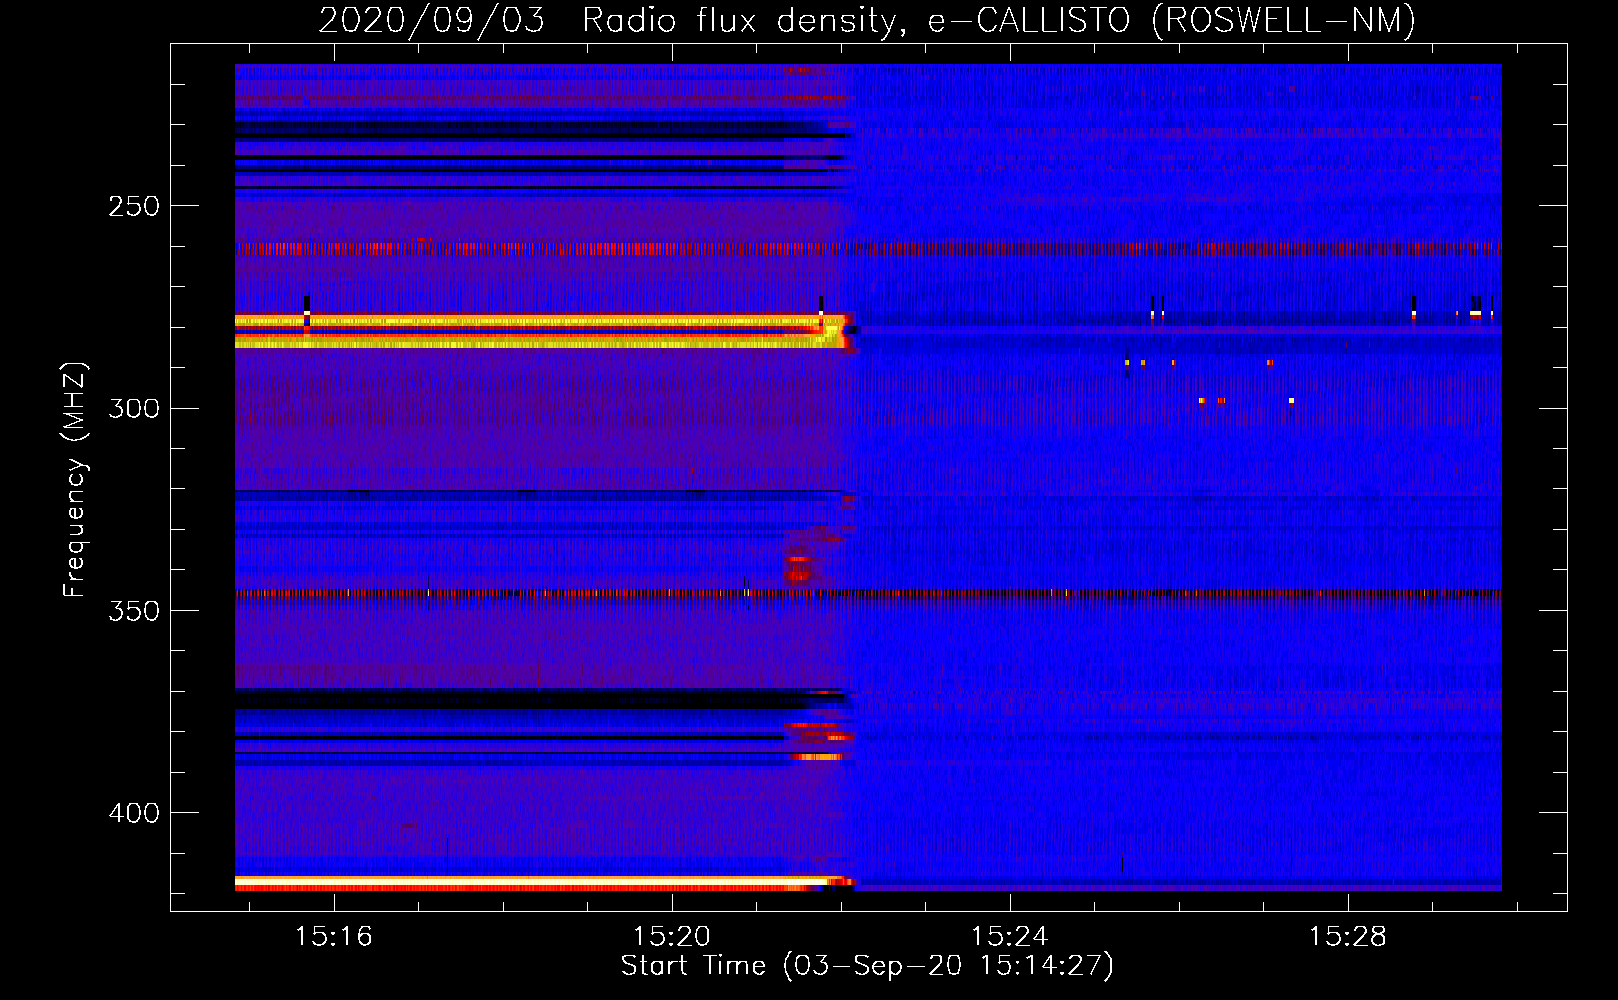Click the 250 frequency tick label

[x=134, y=206]
